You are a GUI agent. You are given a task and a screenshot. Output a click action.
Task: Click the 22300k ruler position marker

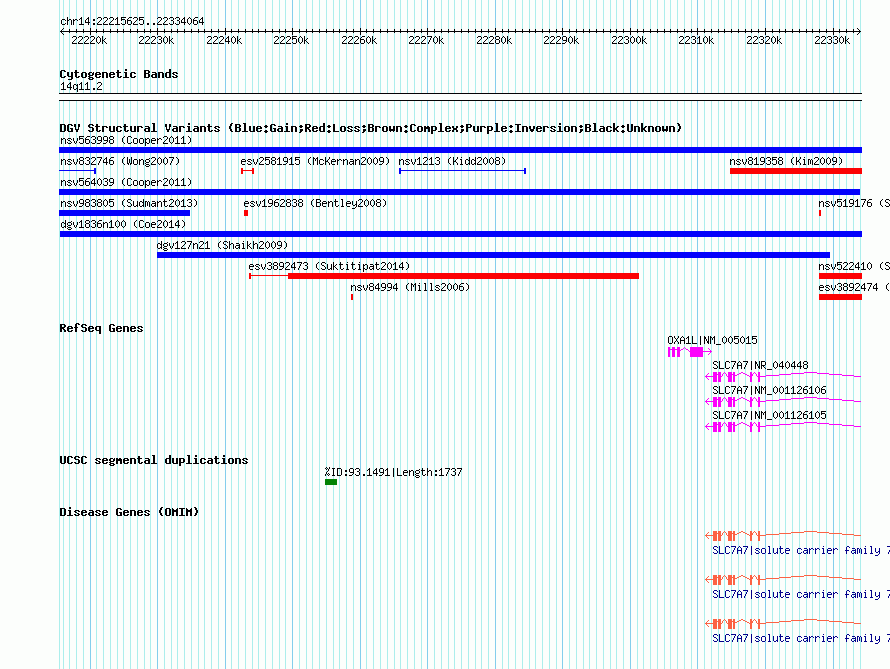(629, 40)
